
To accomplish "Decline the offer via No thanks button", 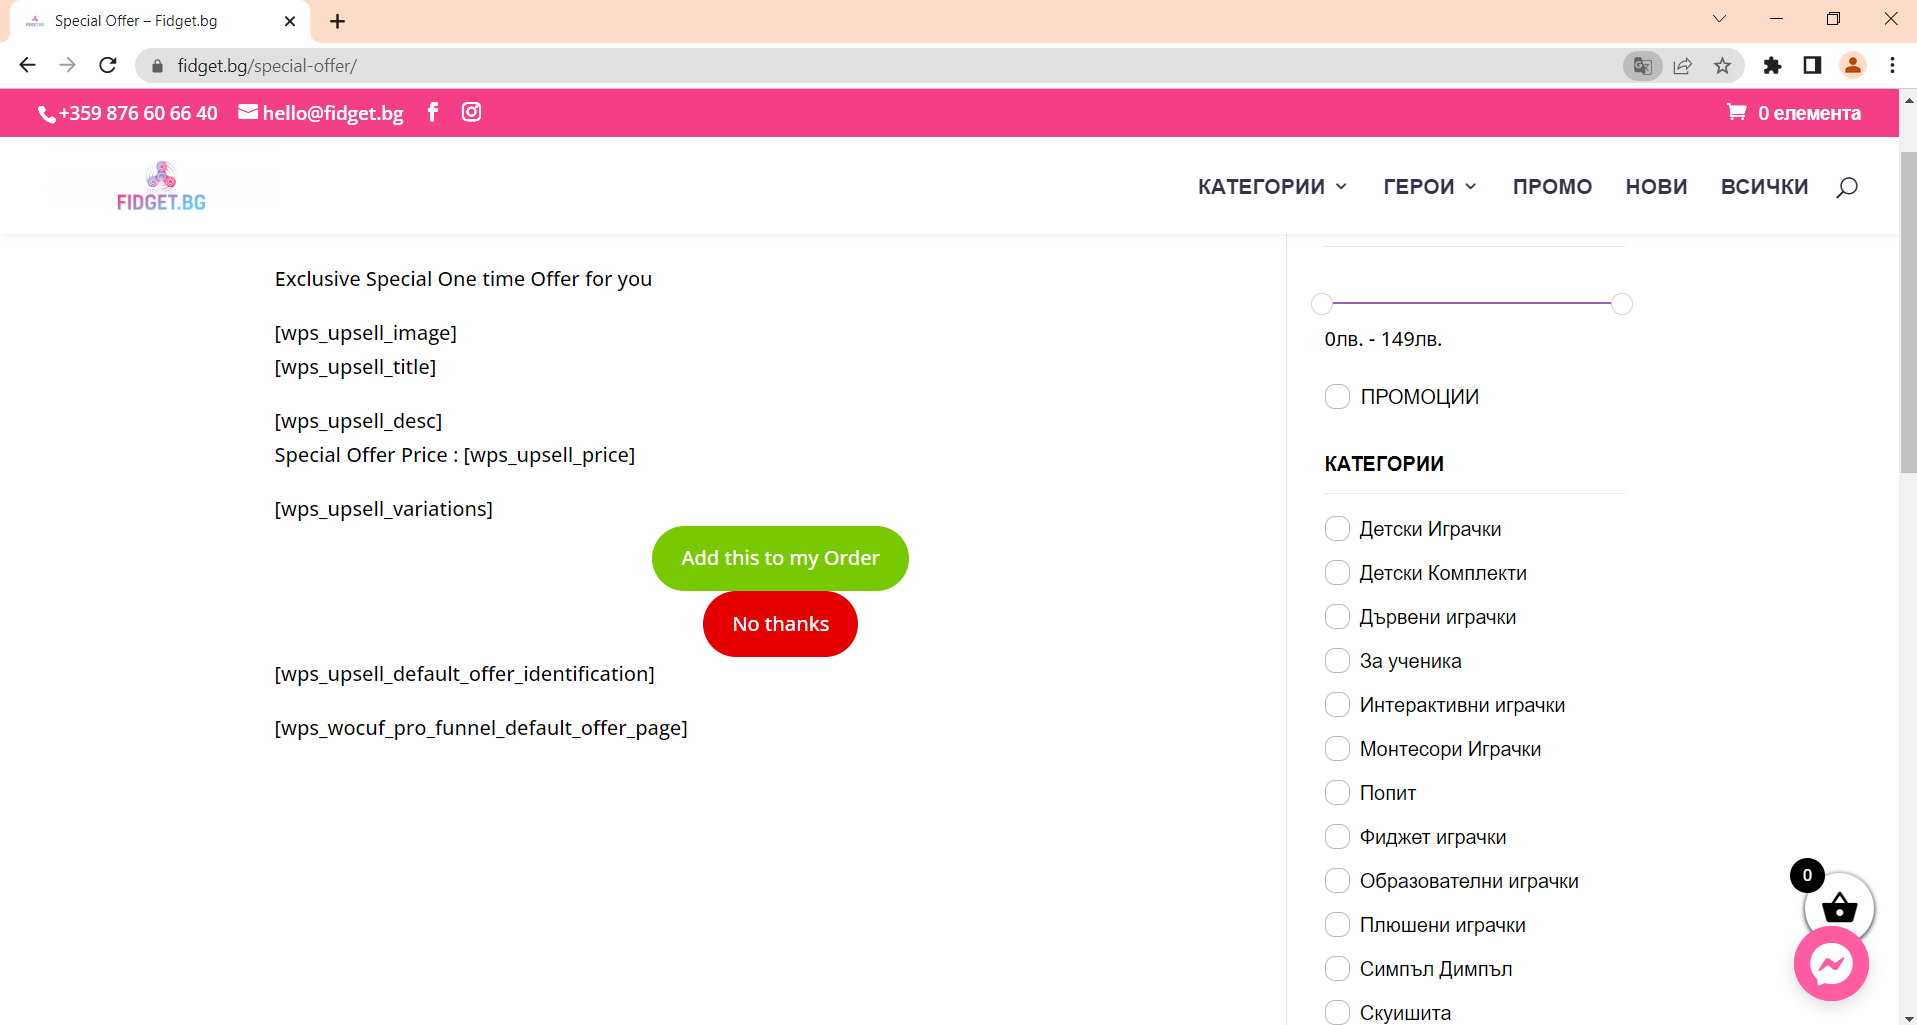I will pos(780,623).
